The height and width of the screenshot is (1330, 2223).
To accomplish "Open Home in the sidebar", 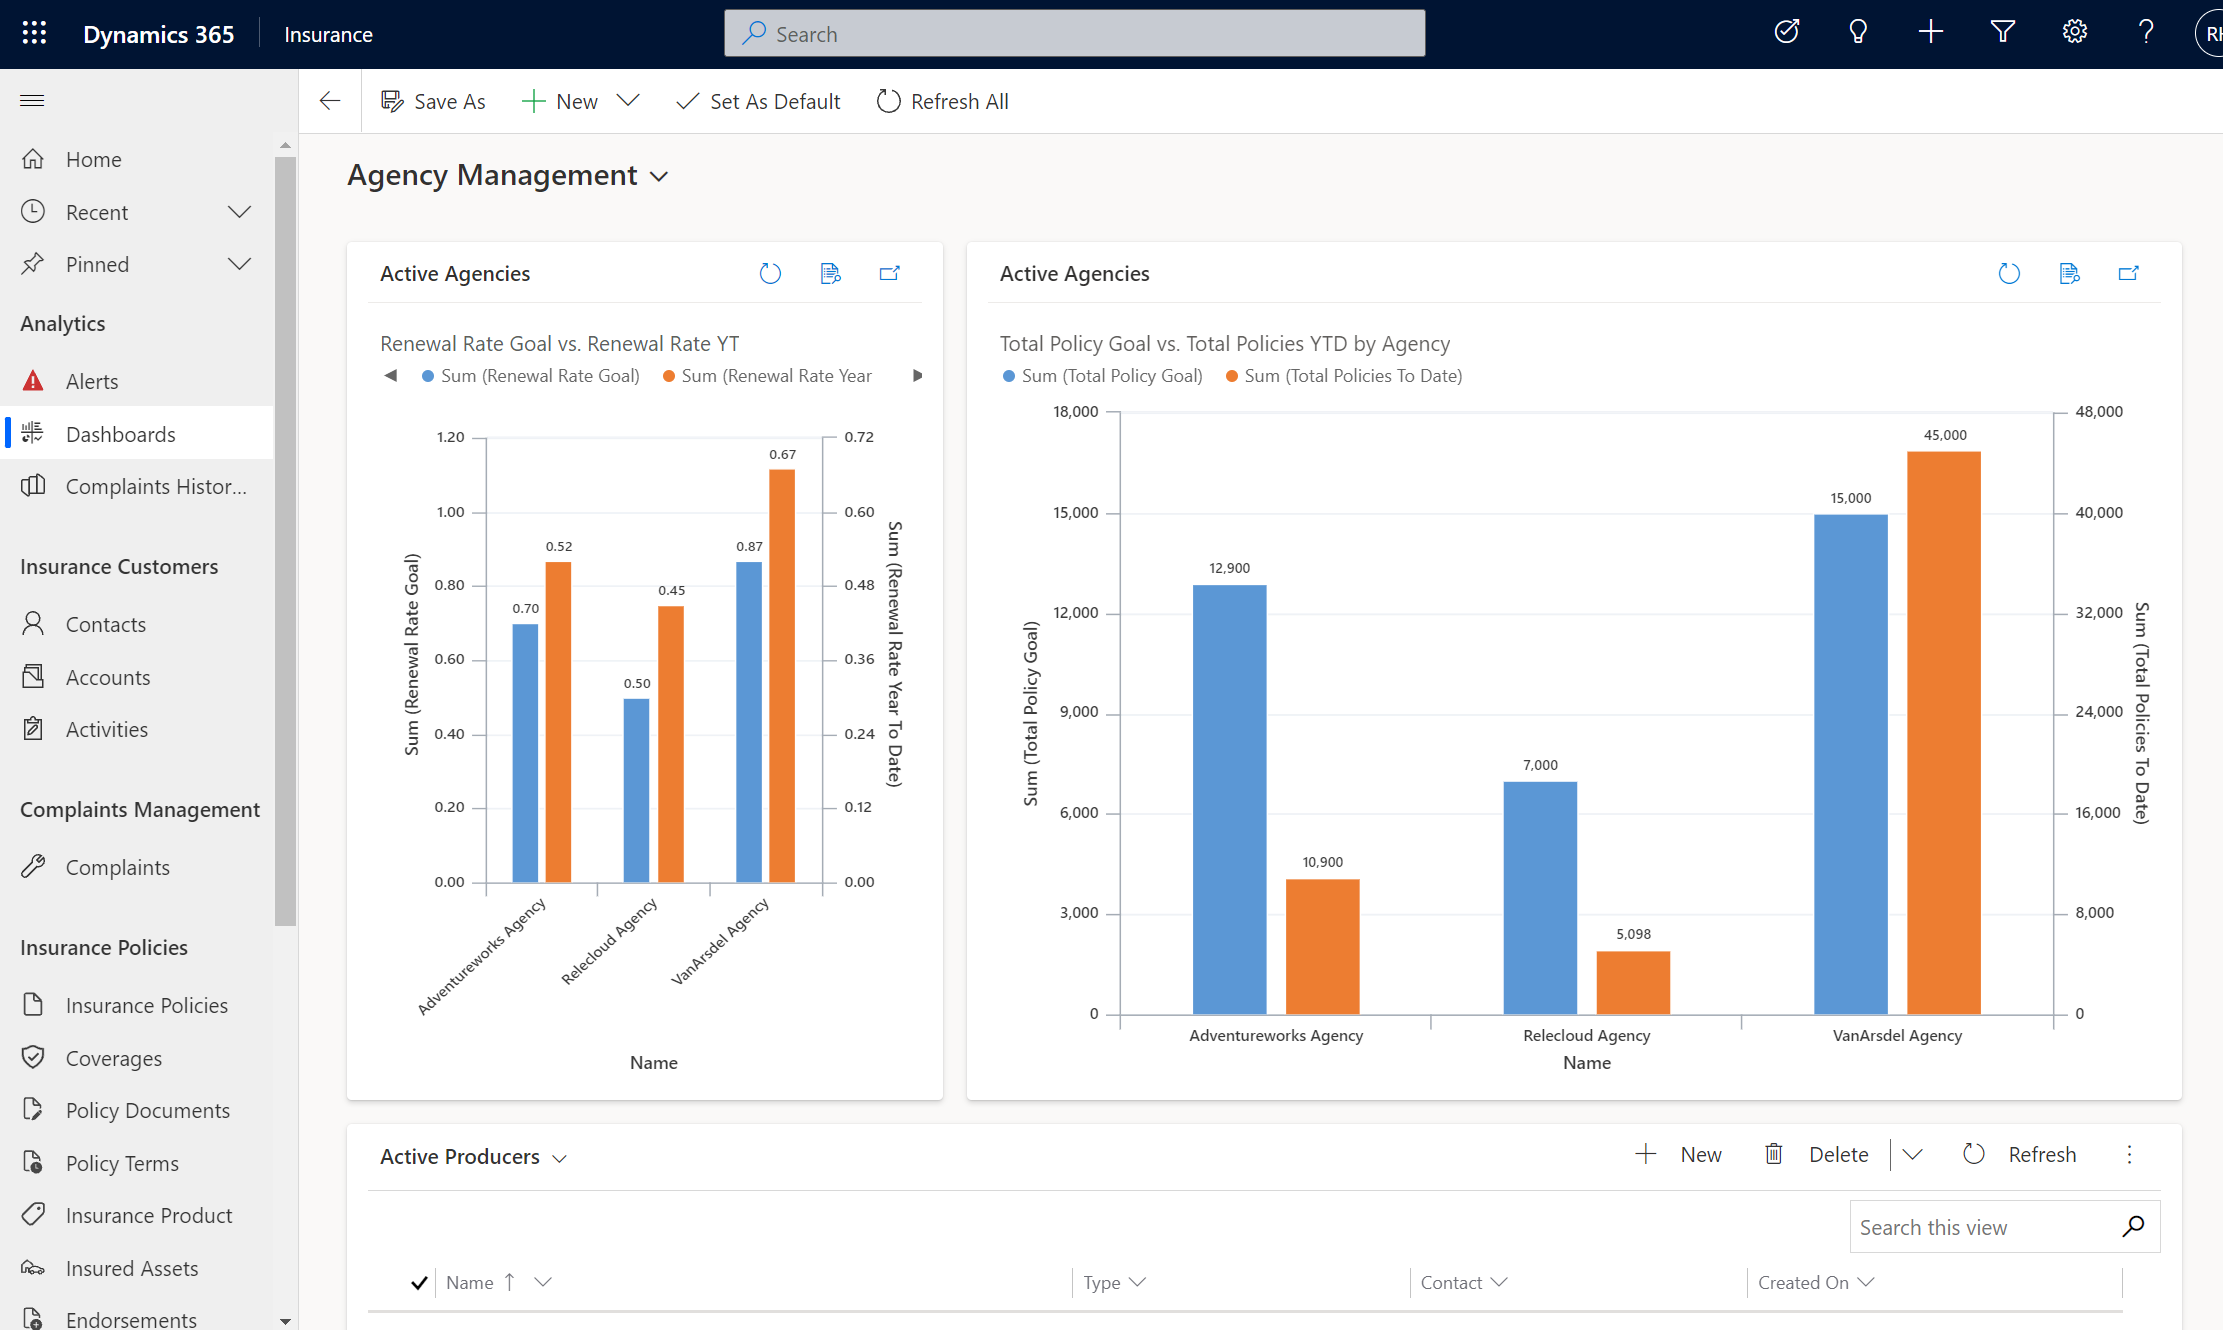I will click(138, 159).
